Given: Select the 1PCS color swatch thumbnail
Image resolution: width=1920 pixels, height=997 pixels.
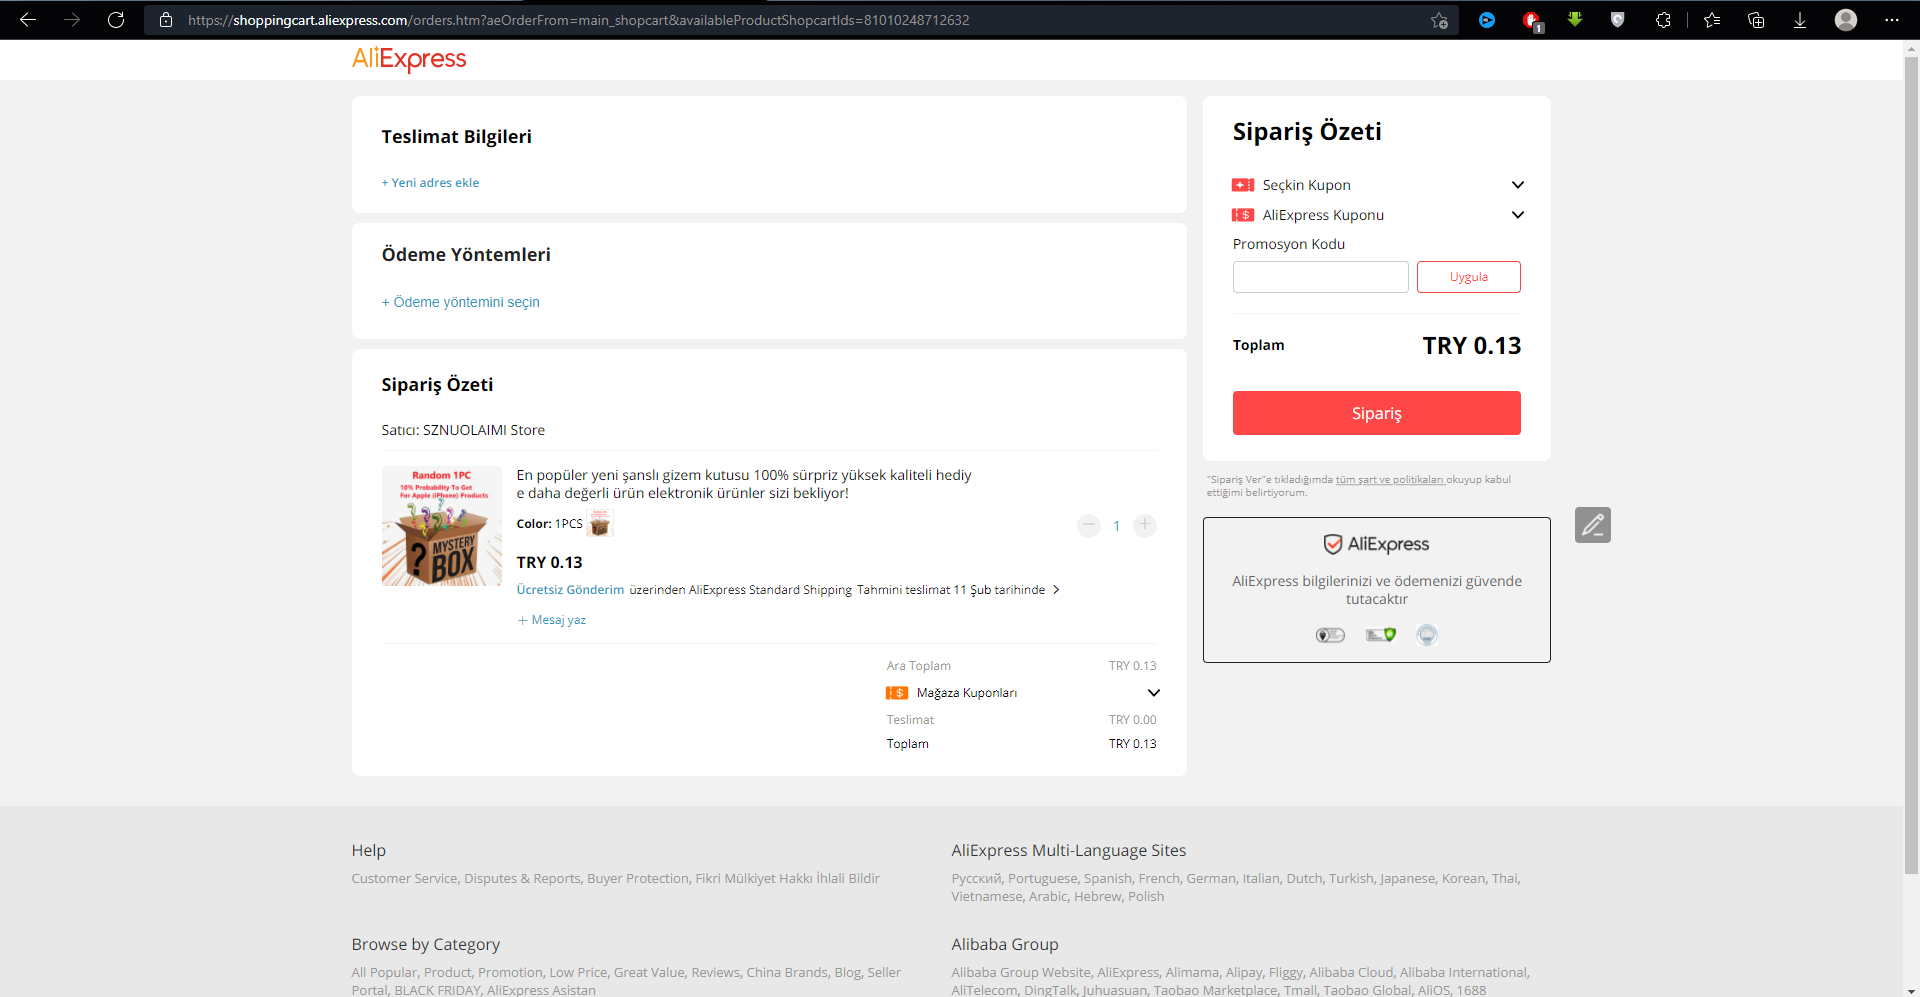Looking at the screenshot, I should pyautogui.click(x=600, y=524).
